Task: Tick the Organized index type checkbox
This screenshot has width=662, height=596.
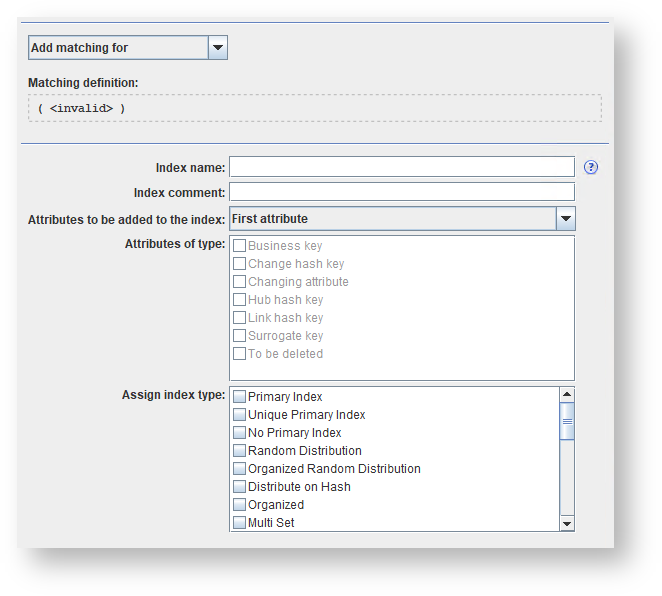Action: (240, 505)
